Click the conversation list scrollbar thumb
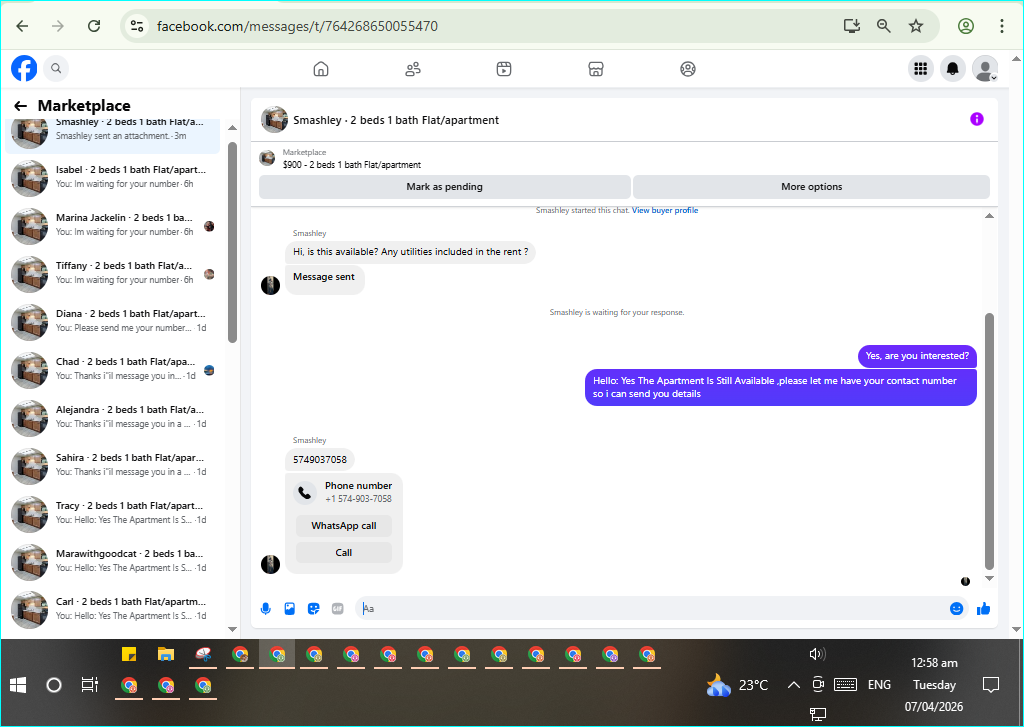The height and width of the screenshot is (727, 1024). coord(232,242)
